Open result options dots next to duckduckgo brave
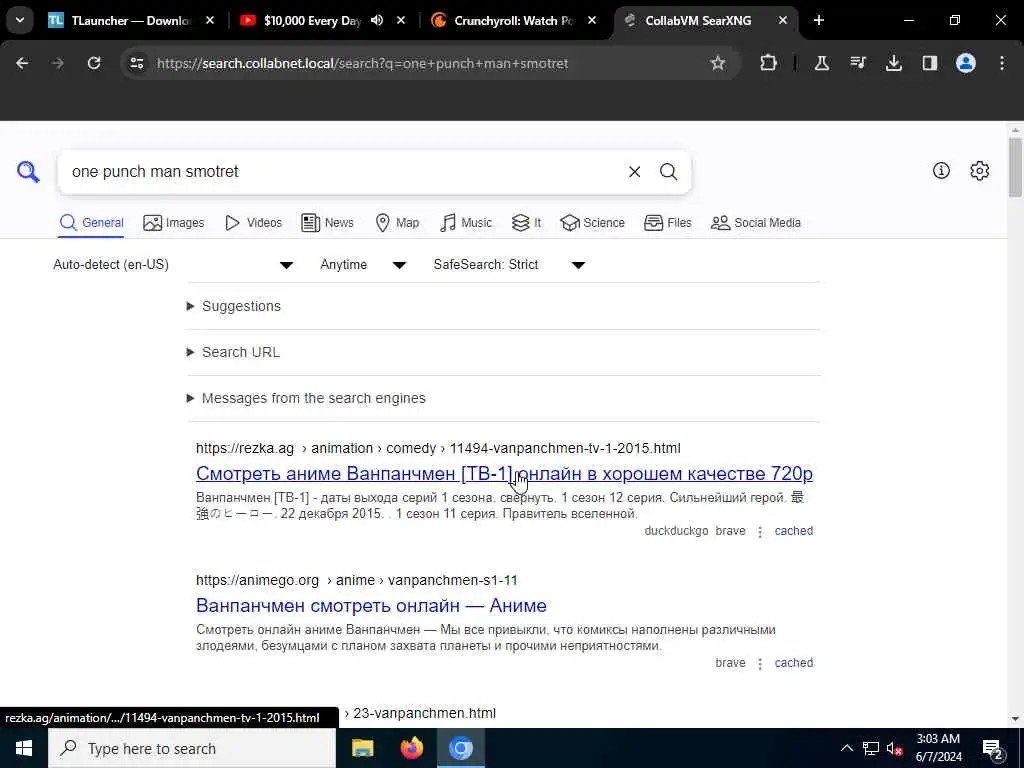 tap(760, 532)
